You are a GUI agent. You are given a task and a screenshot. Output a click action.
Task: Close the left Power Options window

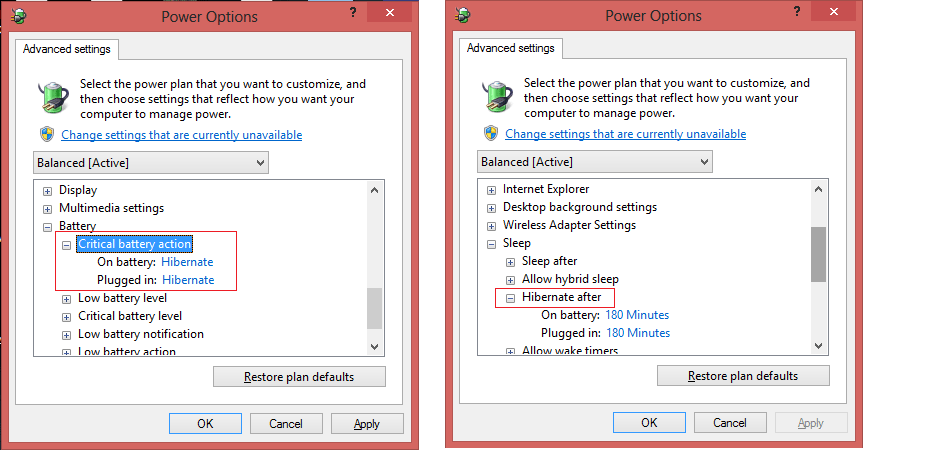point(390,12)
